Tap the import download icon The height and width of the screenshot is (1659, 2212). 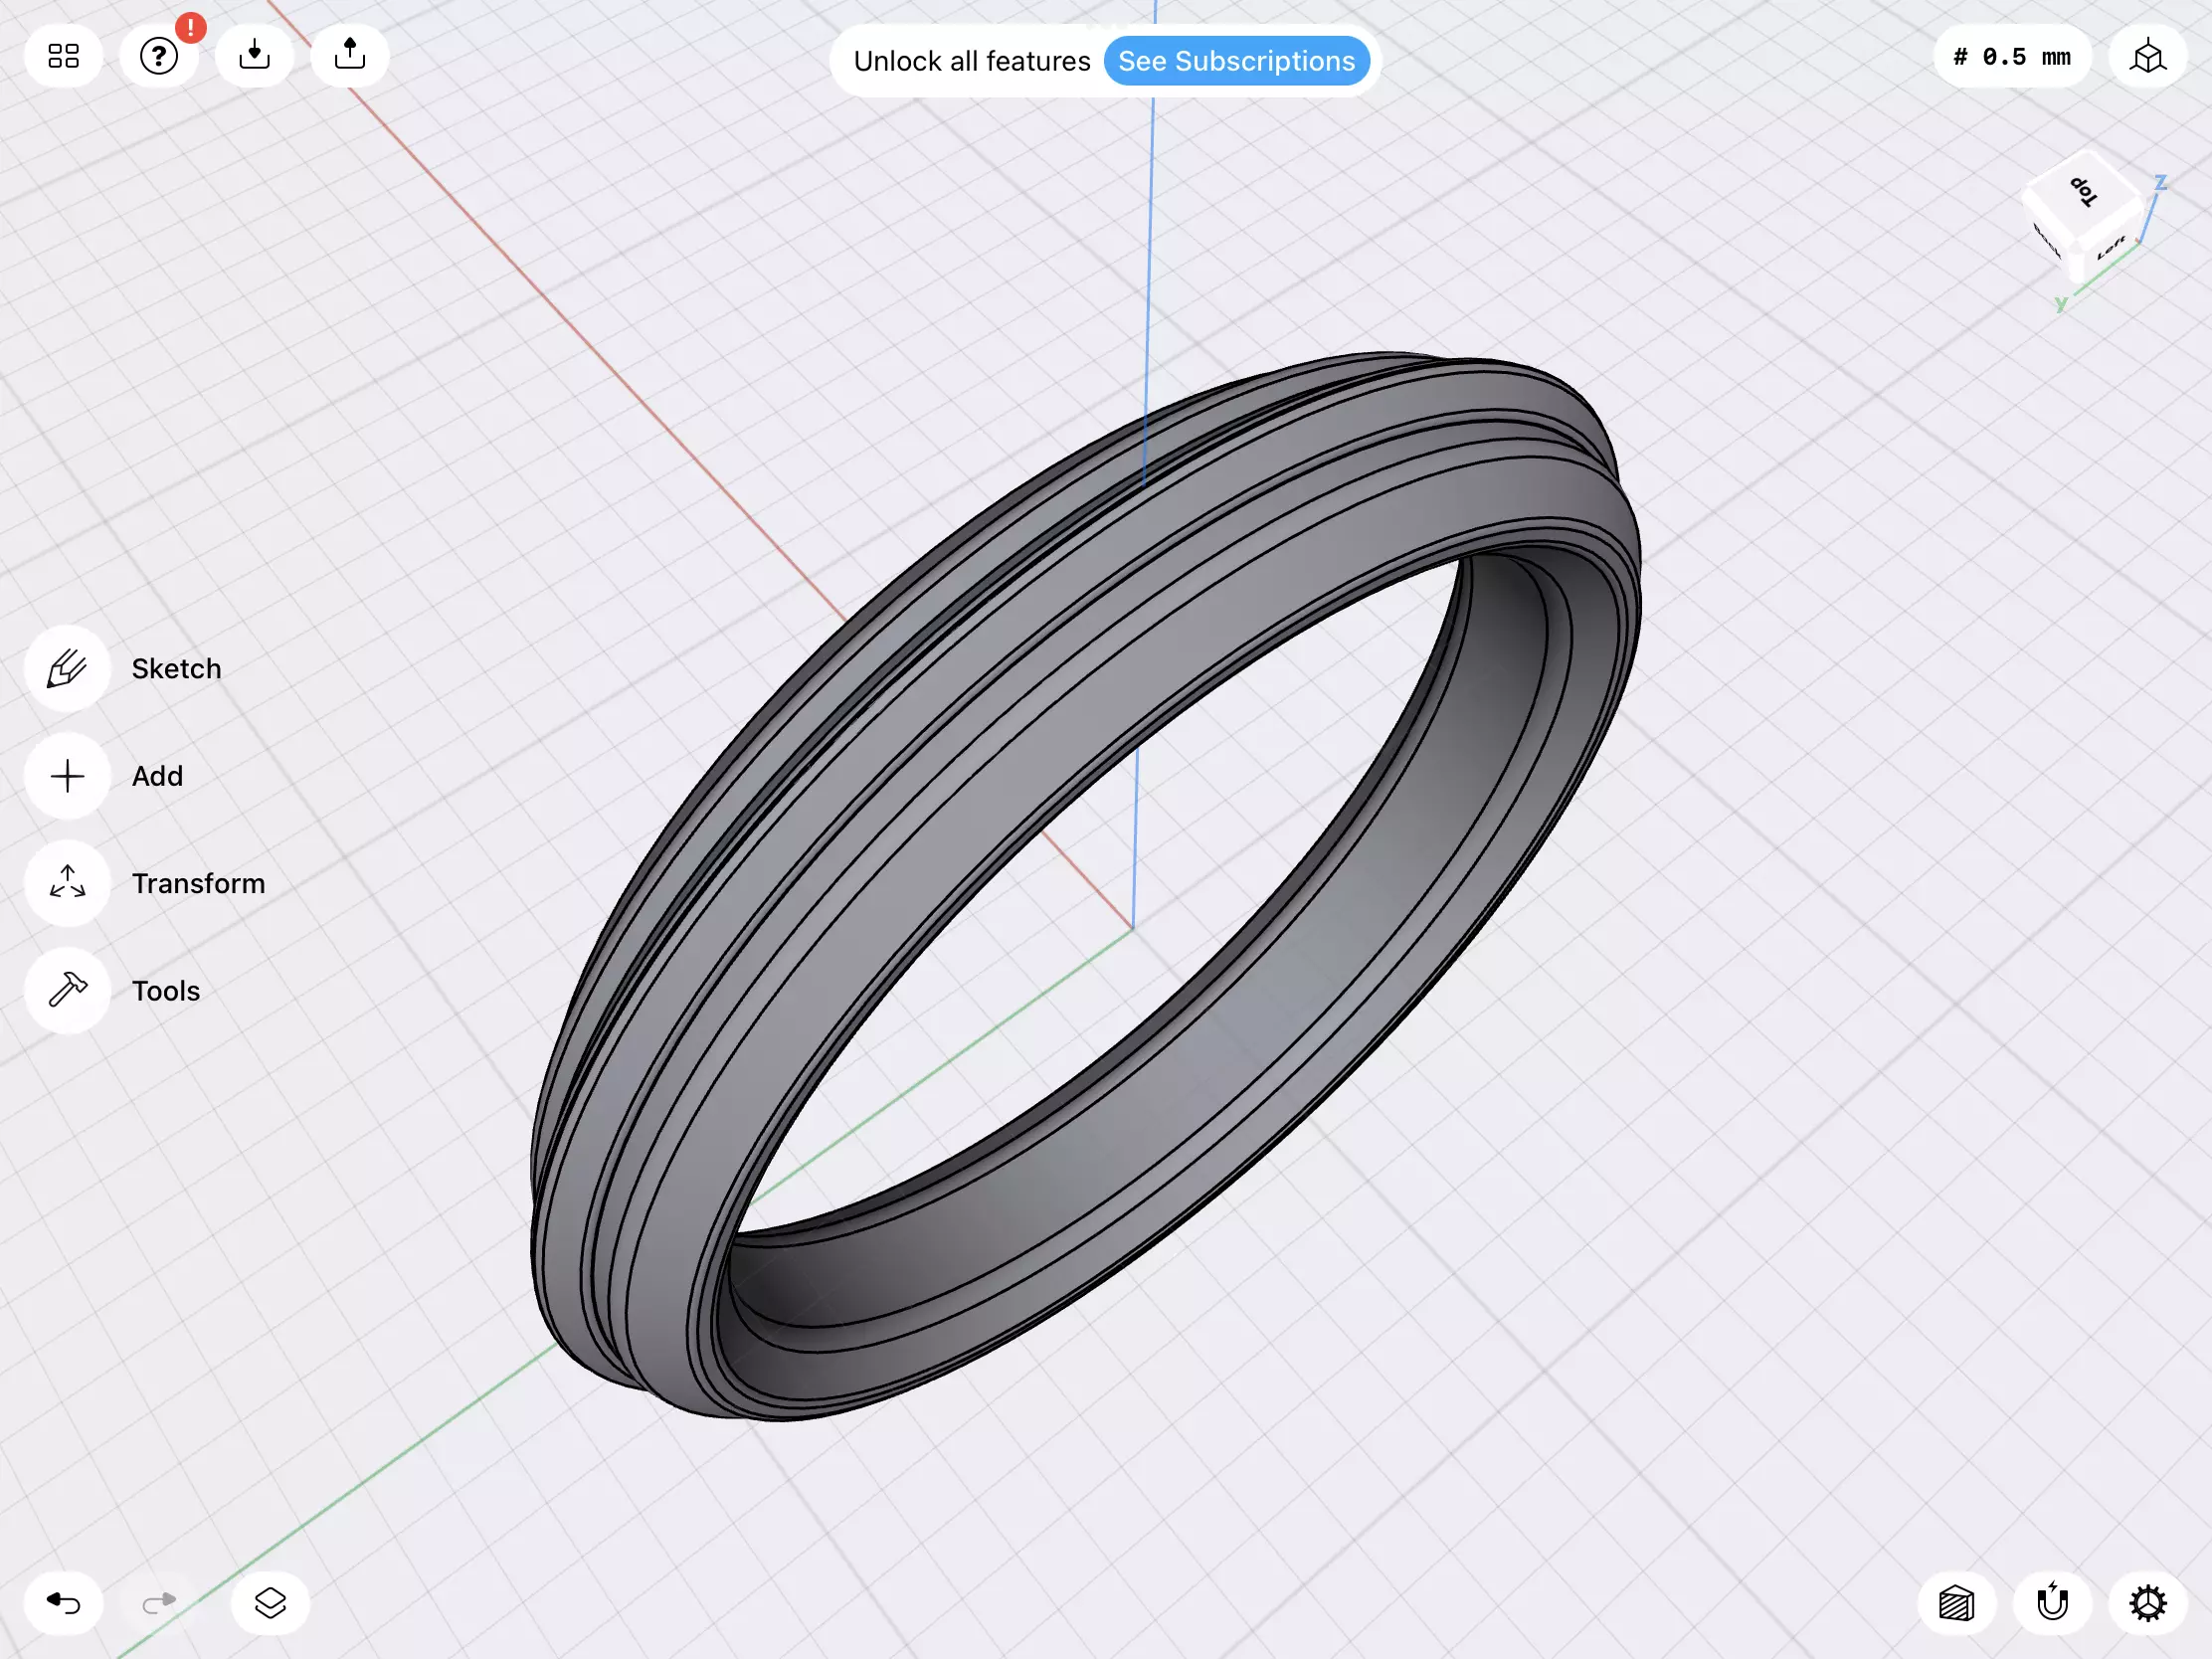tap(255, 56)
